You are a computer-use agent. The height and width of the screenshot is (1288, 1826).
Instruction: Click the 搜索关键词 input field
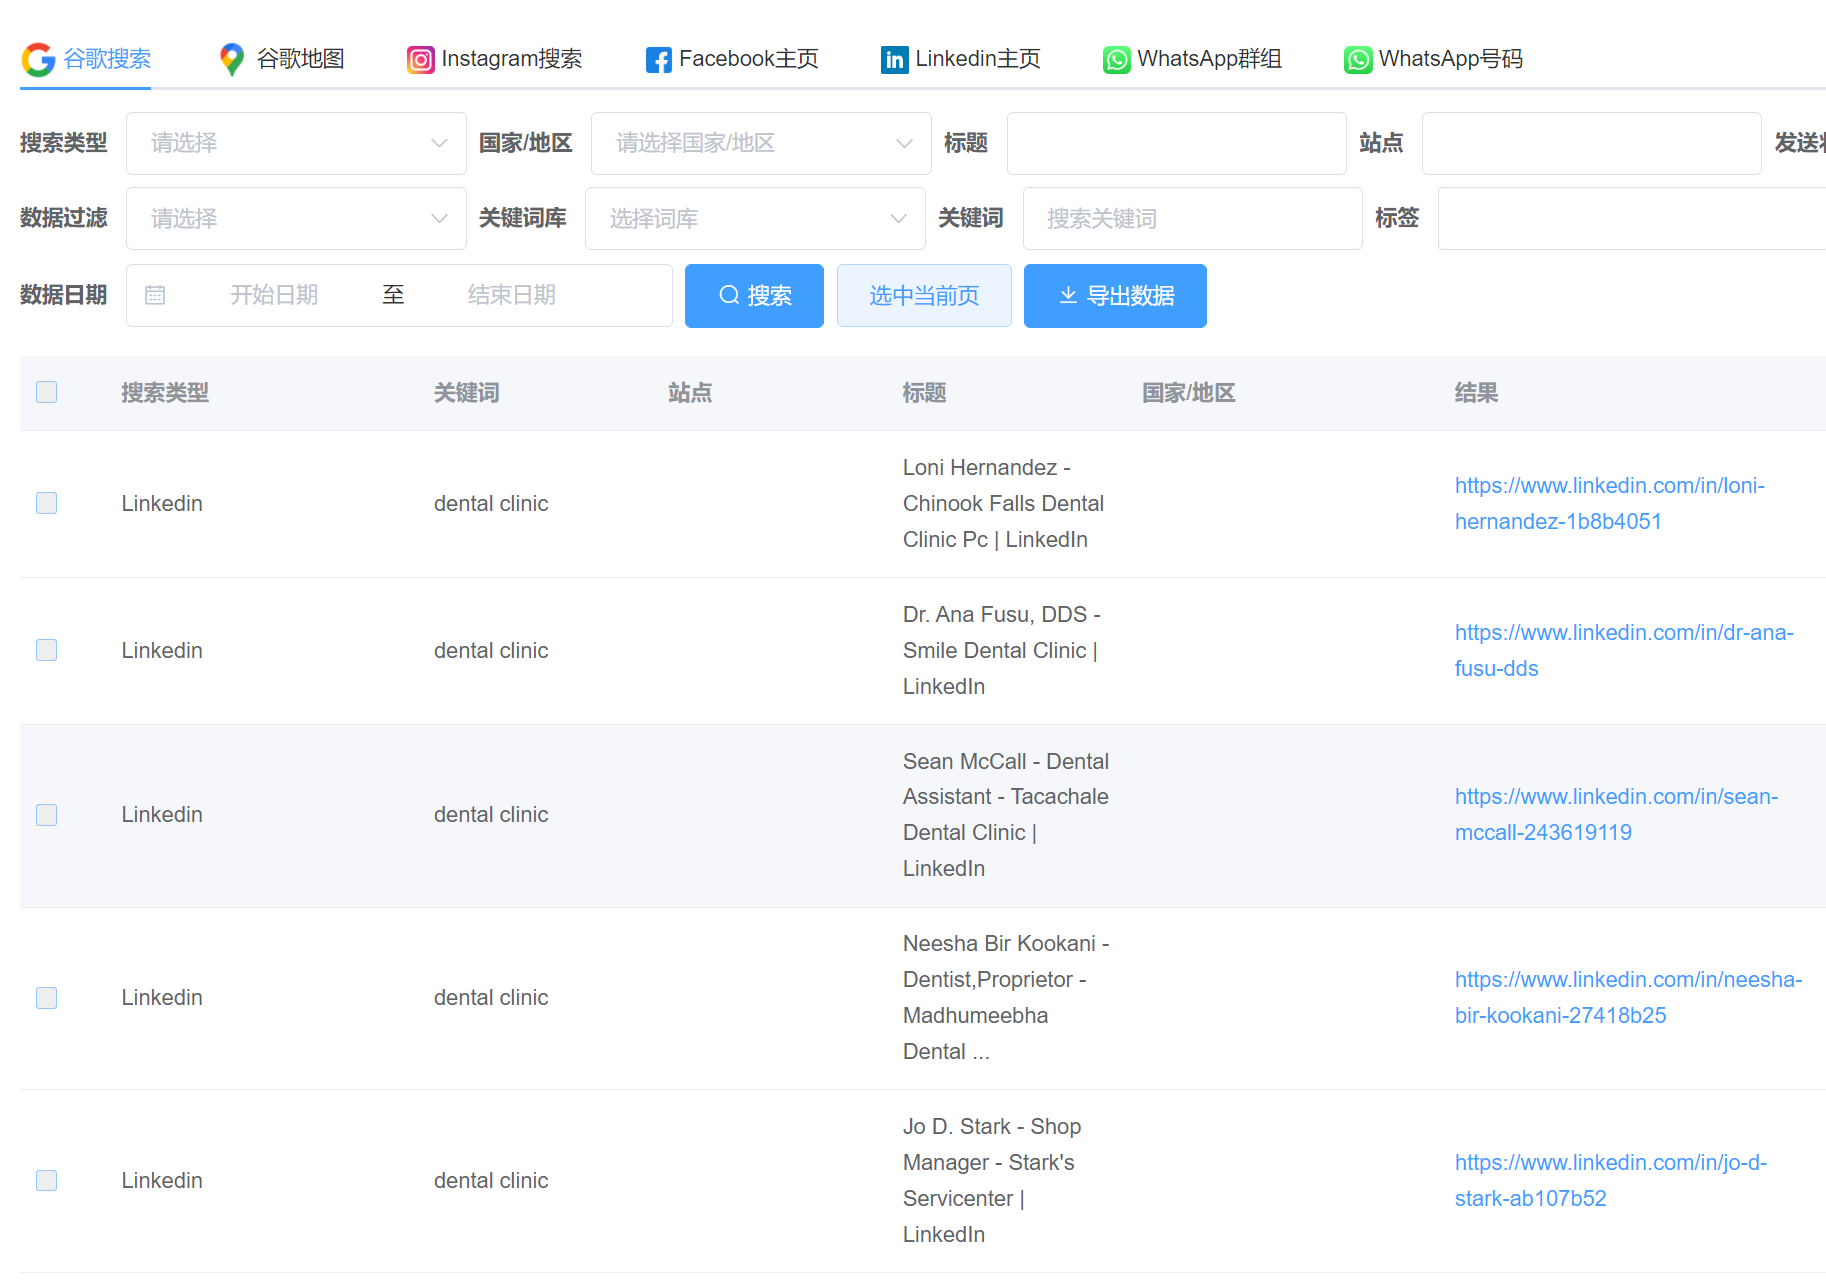(x=1192, y=218)
